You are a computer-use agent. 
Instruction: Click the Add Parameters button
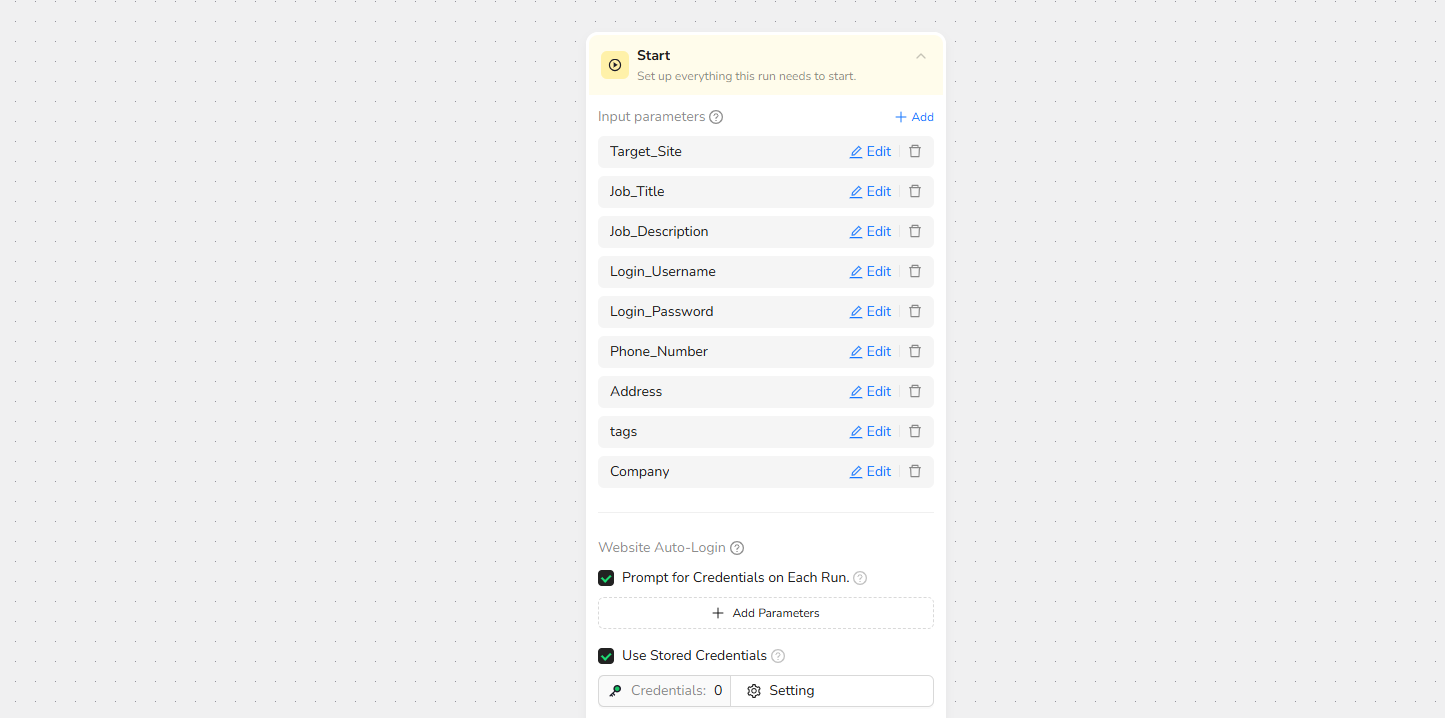(765, 613)
